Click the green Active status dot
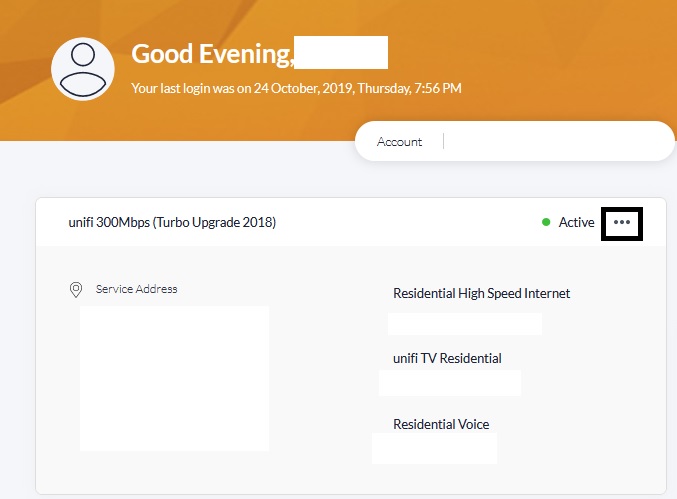This screenshot has width=677, height=499. 546,222
